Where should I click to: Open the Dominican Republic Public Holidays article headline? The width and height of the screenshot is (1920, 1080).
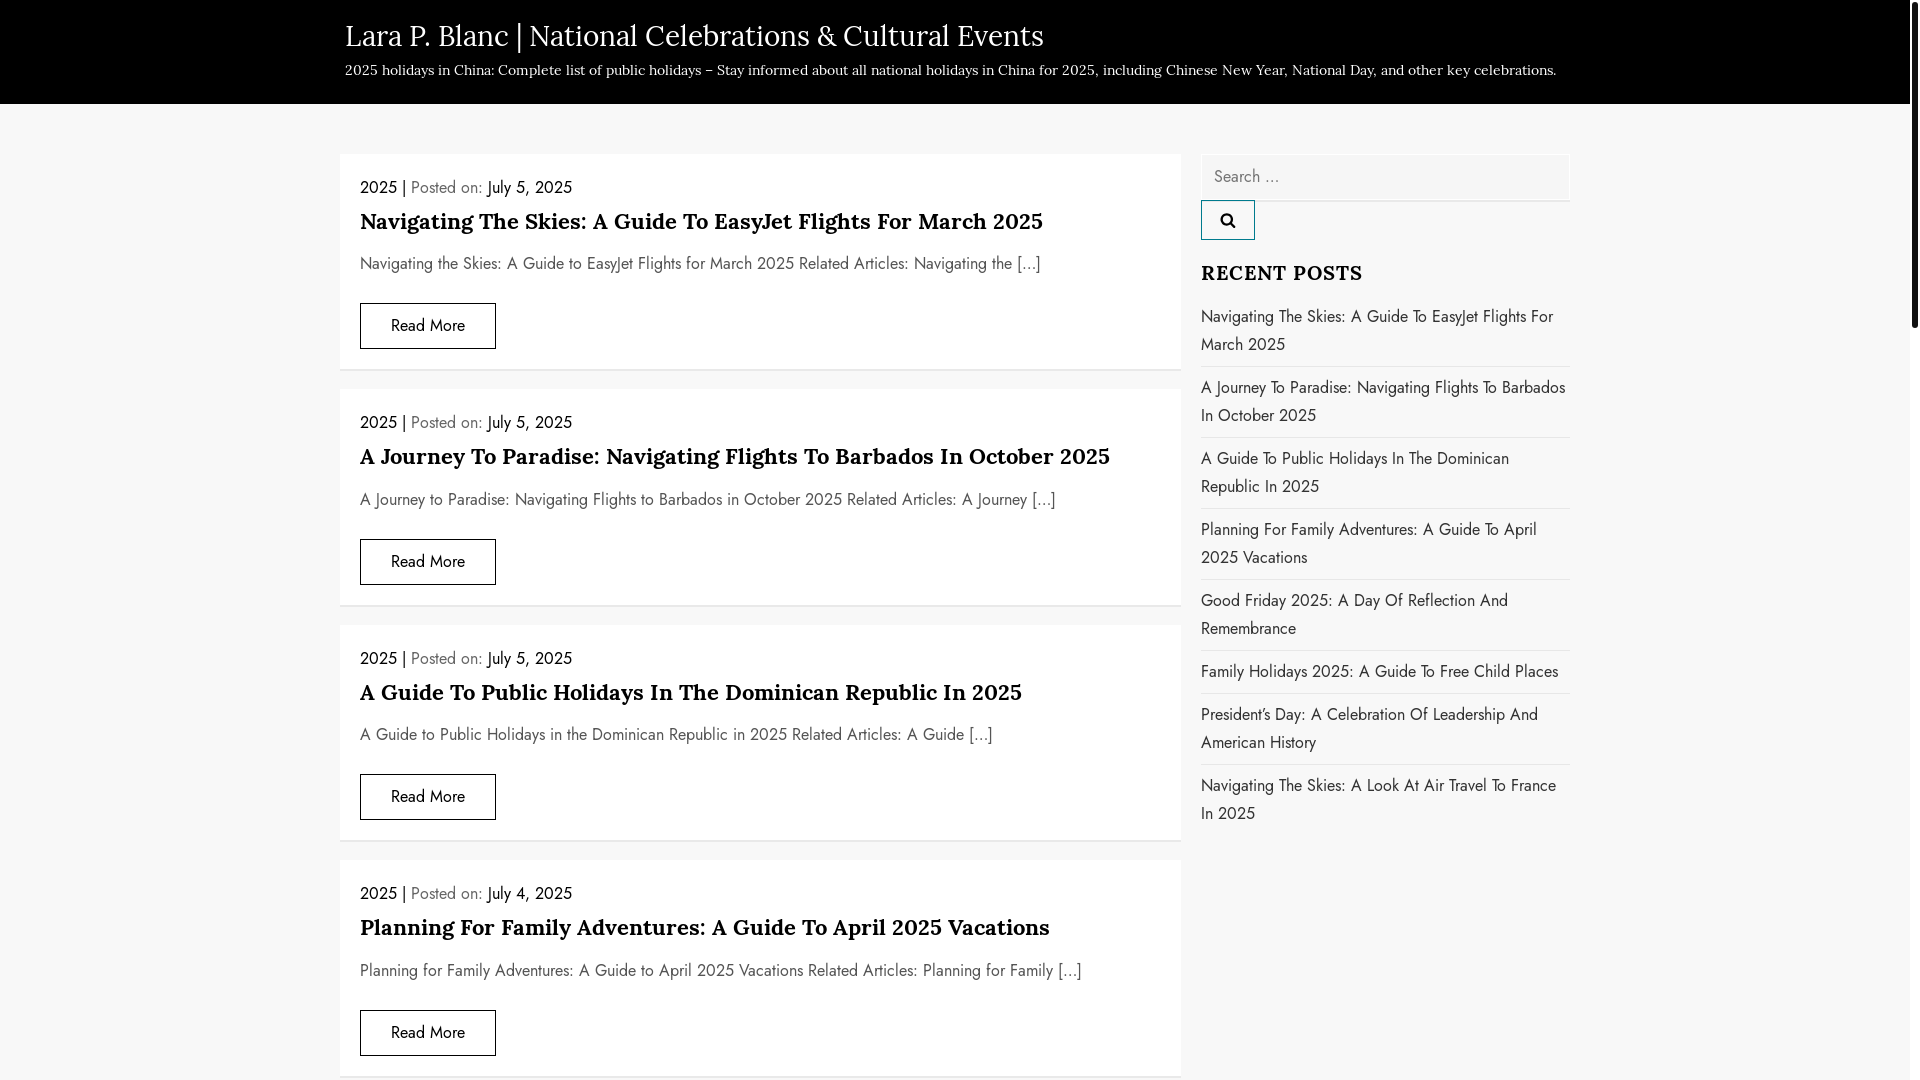pos(690,692)
